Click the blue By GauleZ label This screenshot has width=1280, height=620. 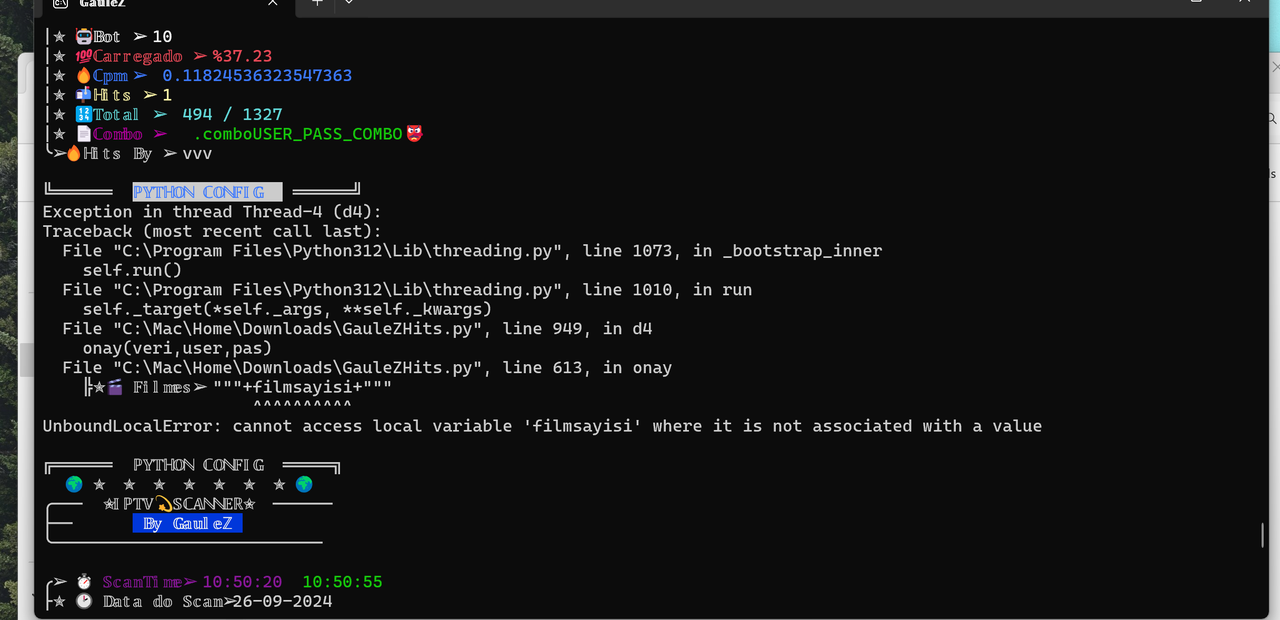[188, 524]
